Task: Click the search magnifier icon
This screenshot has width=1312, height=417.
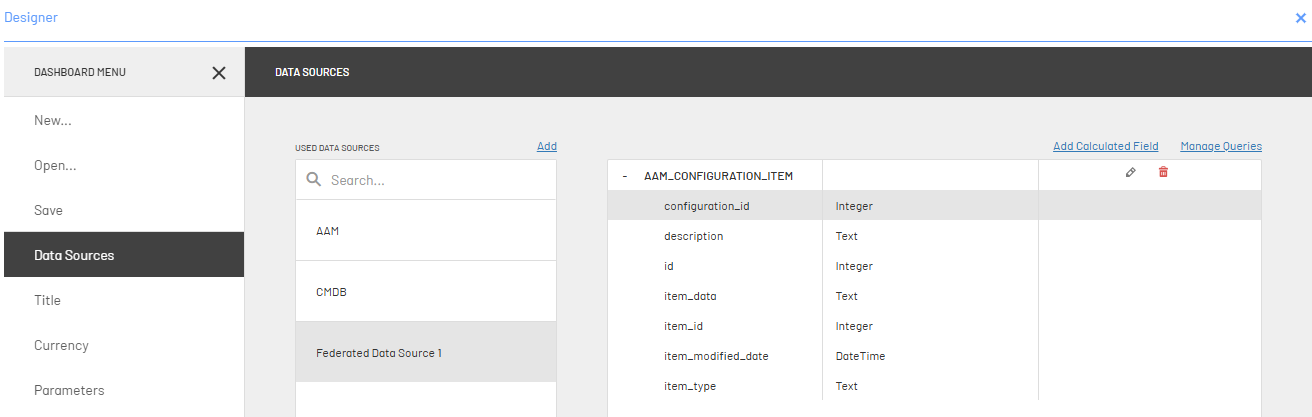Action: 314,180
